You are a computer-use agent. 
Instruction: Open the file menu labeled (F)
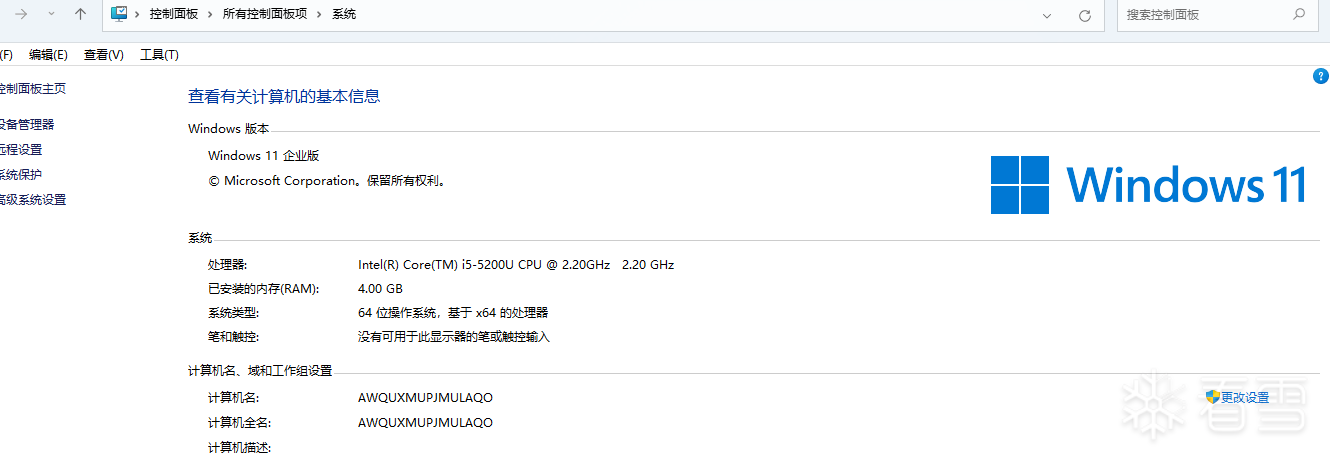click(x=6, y=55)
